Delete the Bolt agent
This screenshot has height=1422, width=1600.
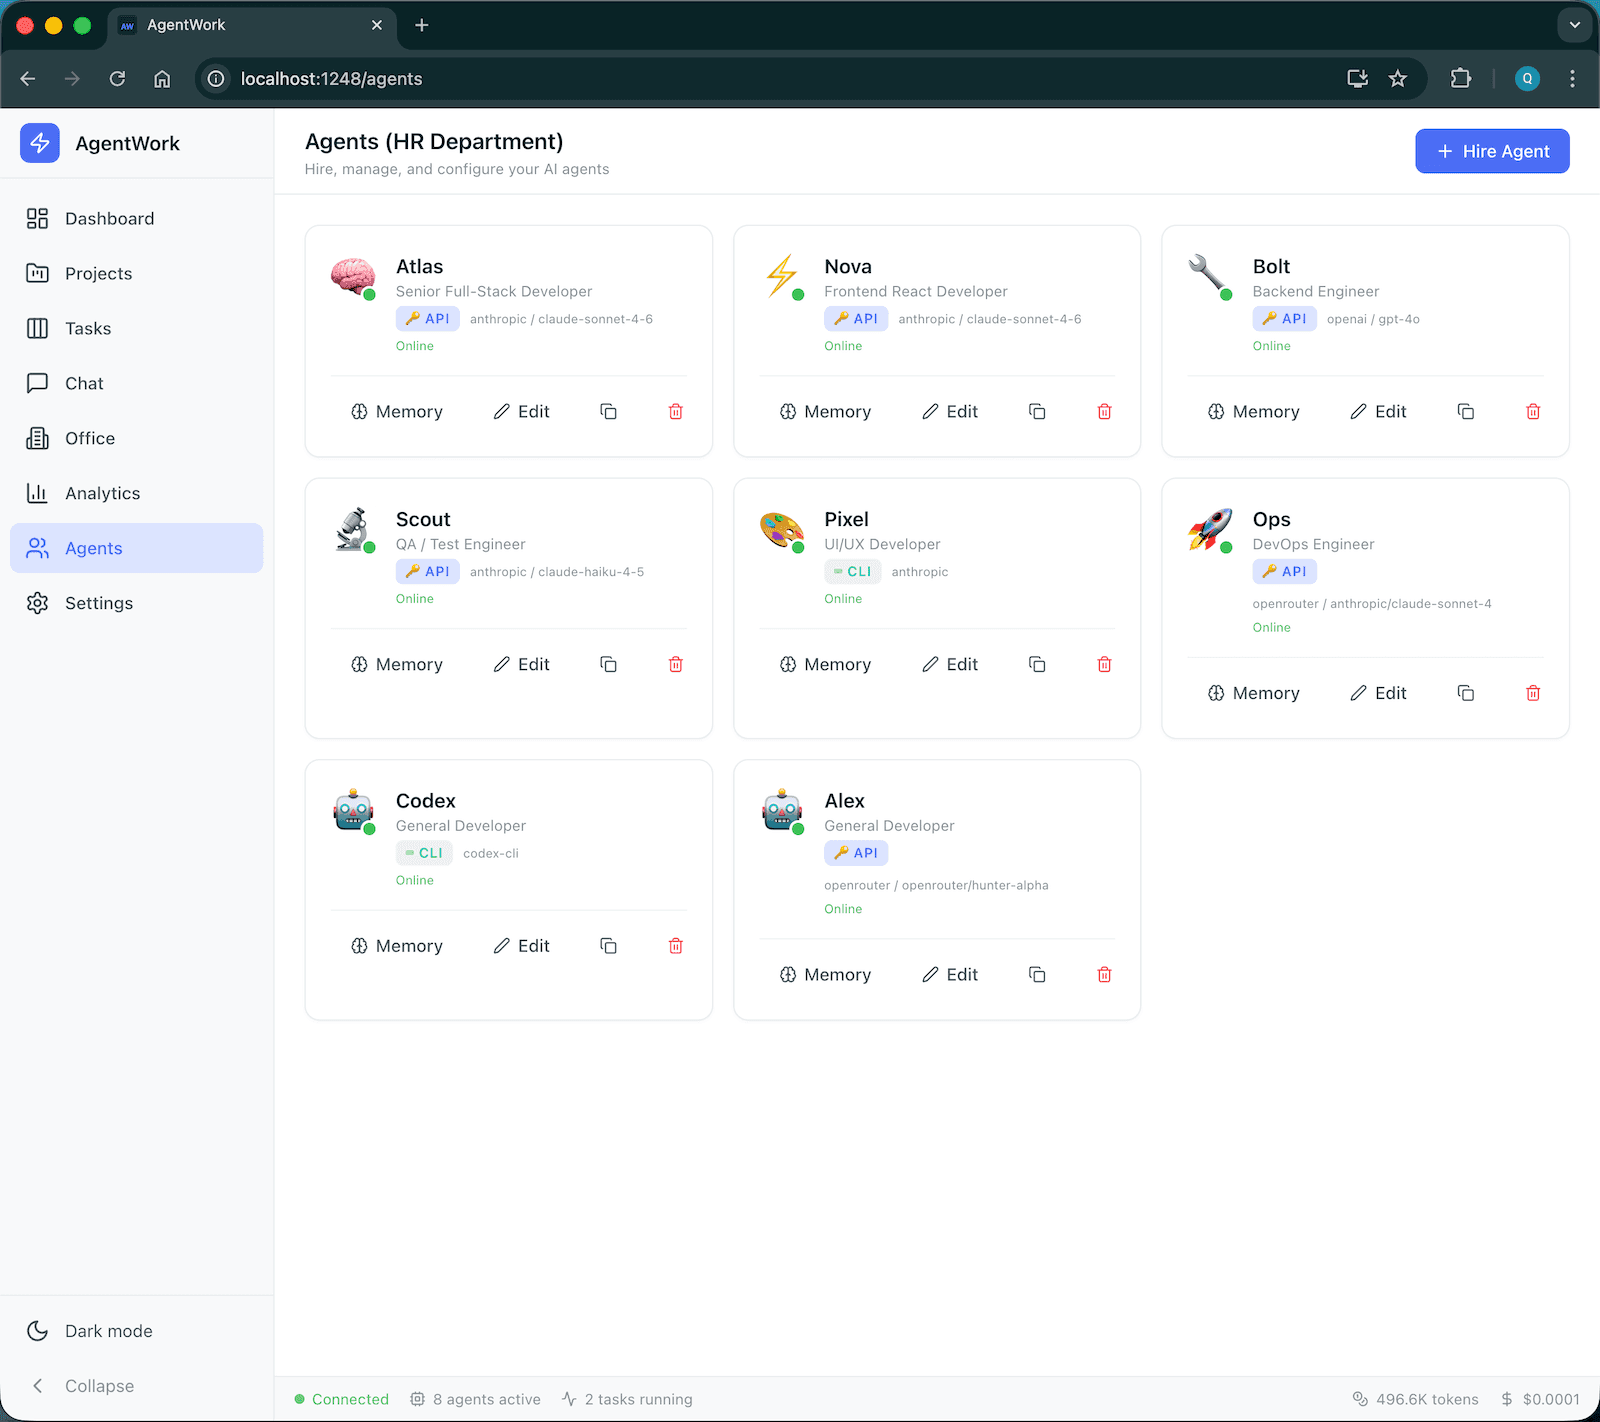tap(1532, 411)
